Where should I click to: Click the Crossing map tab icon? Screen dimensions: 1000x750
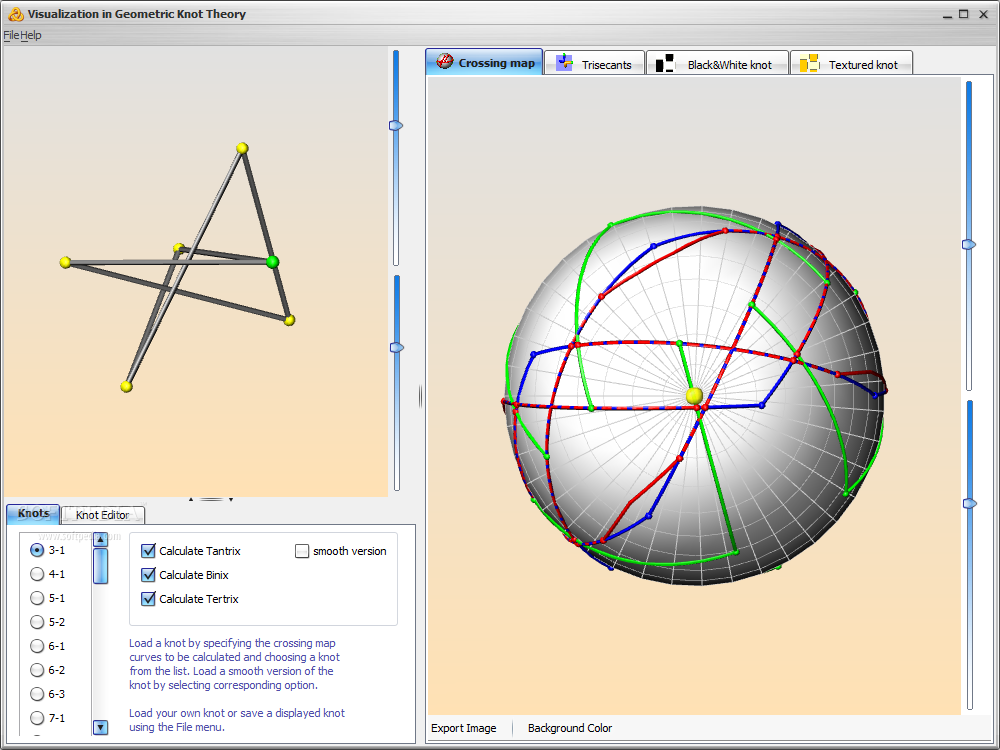(x=445, y=62)
